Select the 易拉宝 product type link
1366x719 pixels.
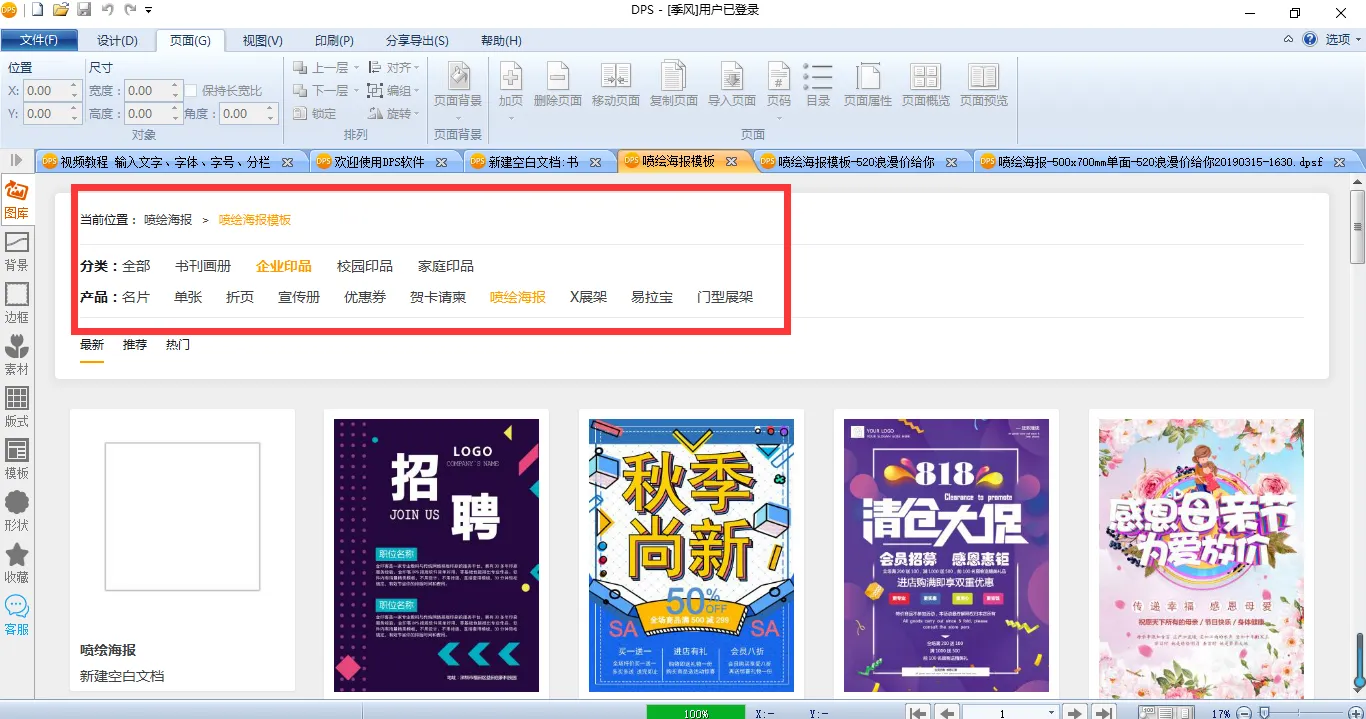[x=651, y=297]
